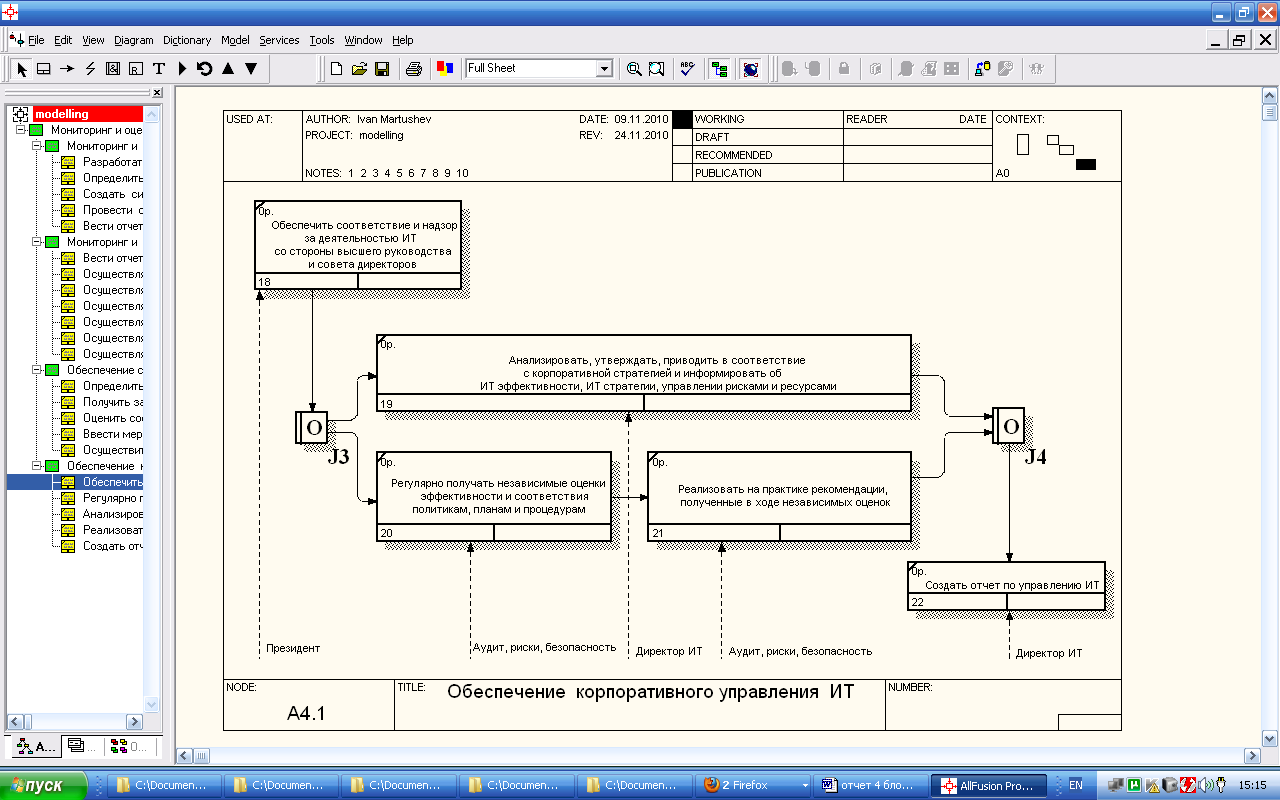Click Go to Parent Diagram up triangle
This screenshot has height=800, width=1280.
pyautogui.click(x=228, y=69)
